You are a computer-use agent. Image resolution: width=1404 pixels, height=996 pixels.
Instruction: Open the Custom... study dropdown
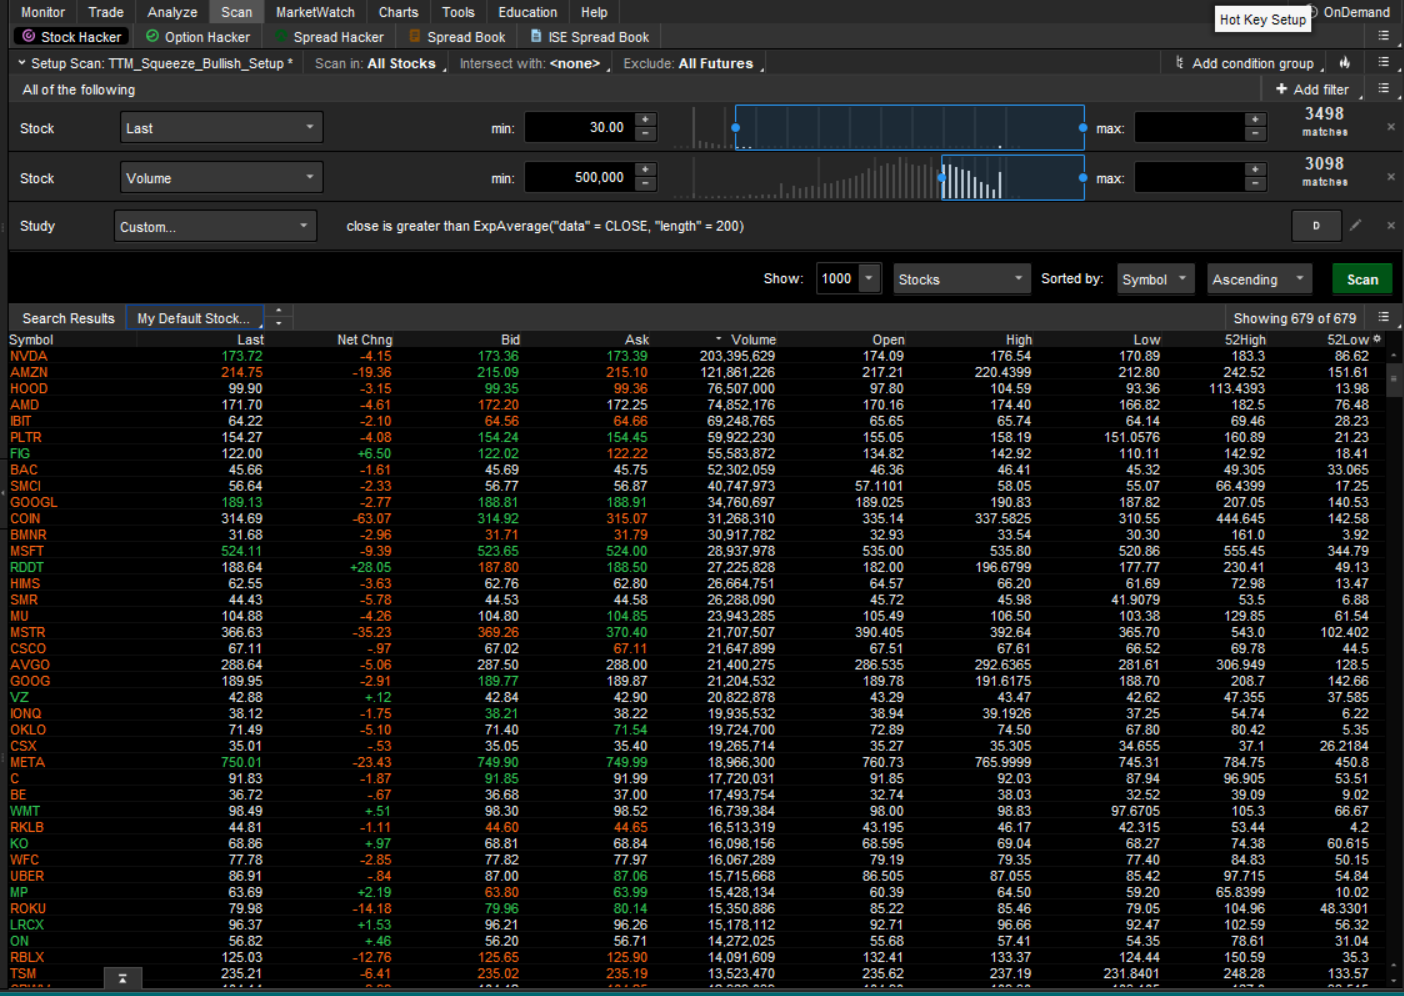pyautogui.click(x=216, y=227)
